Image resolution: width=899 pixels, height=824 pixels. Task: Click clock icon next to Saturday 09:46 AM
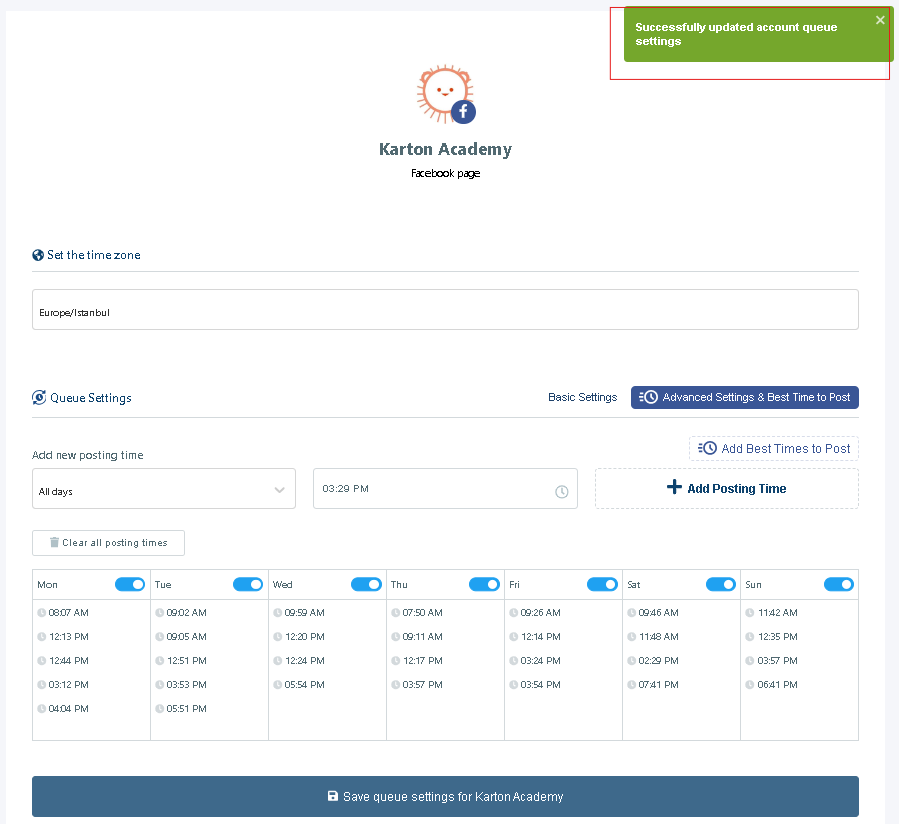[x=632, y=612]
